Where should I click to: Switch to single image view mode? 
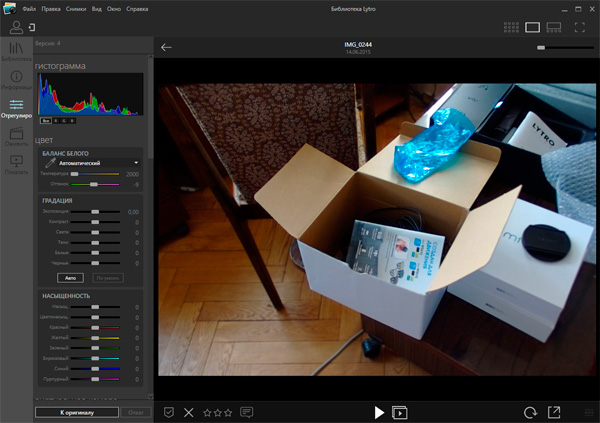[532, 27]
